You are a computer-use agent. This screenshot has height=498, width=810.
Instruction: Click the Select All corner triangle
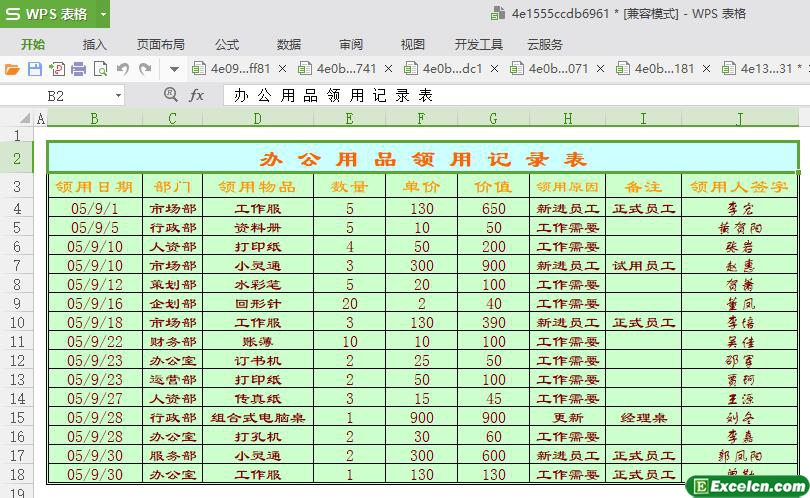24,119
